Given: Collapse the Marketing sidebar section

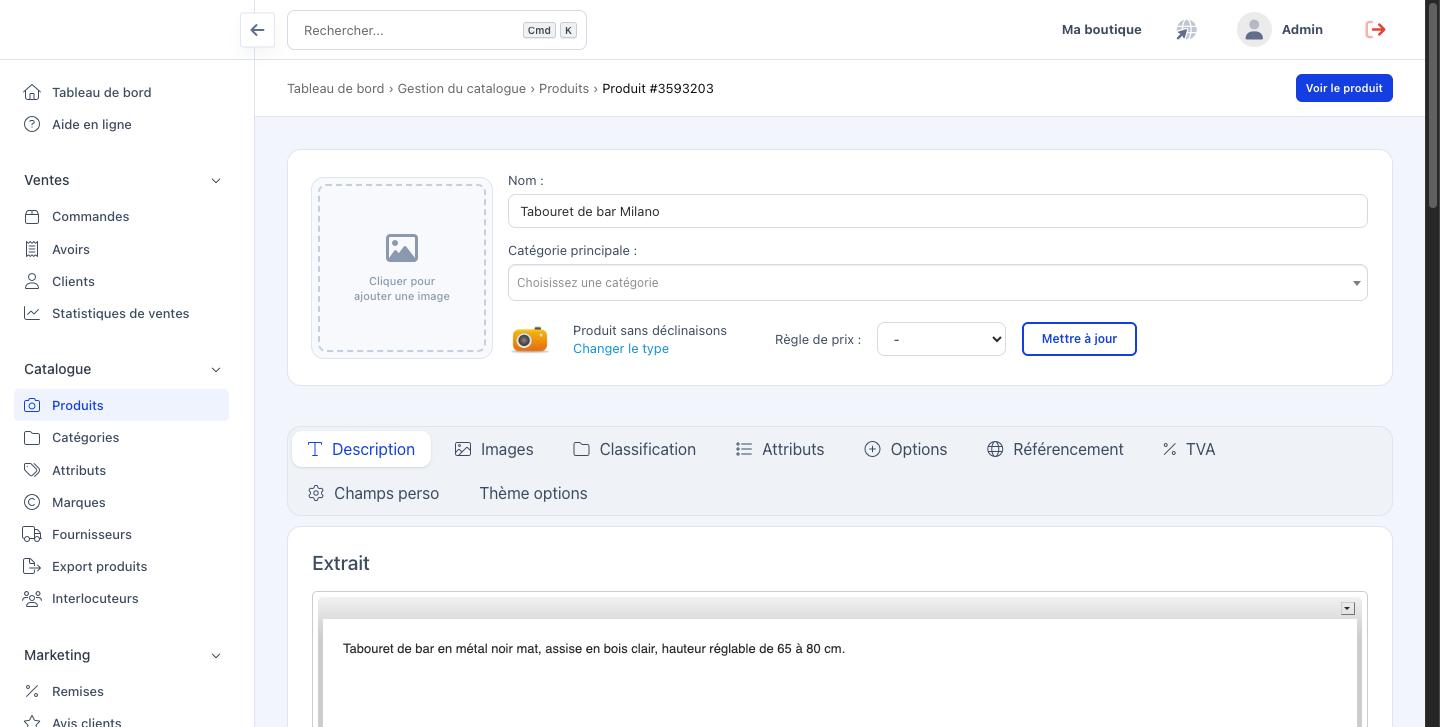Looking at the screenshot, I should pos(216,655).
